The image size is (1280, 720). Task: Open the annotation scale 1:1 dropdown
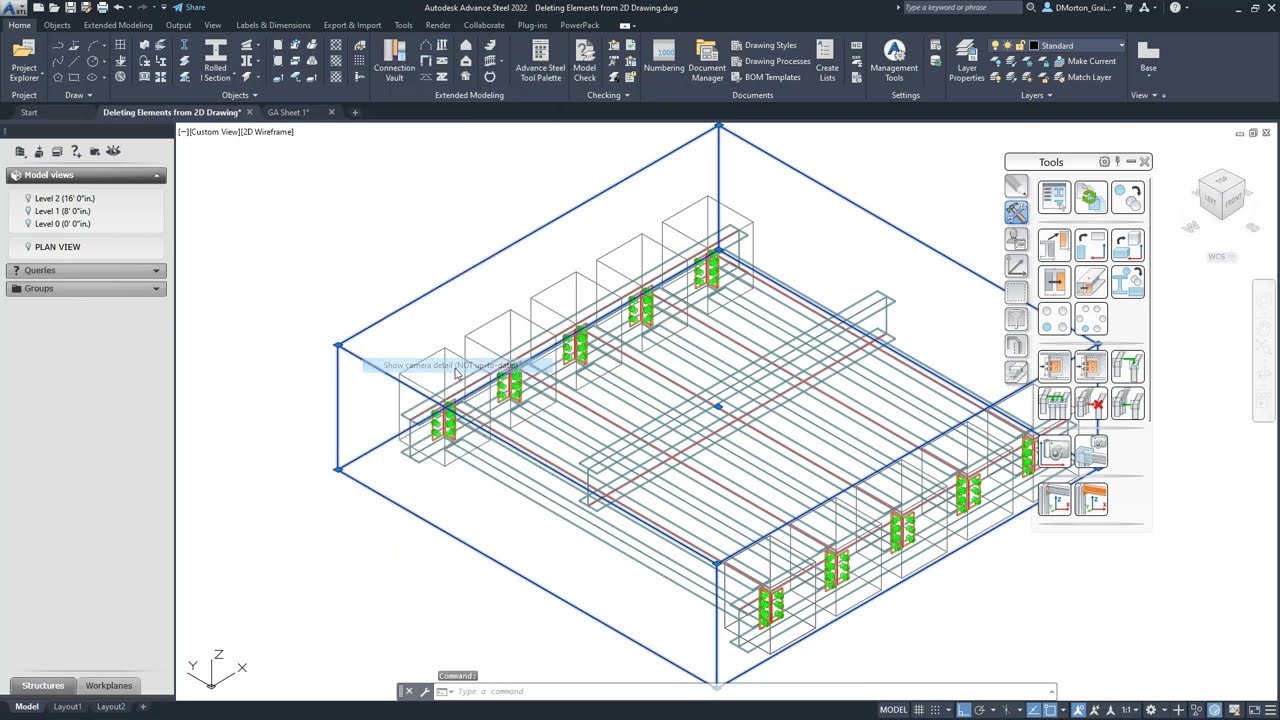(1130, 710)
